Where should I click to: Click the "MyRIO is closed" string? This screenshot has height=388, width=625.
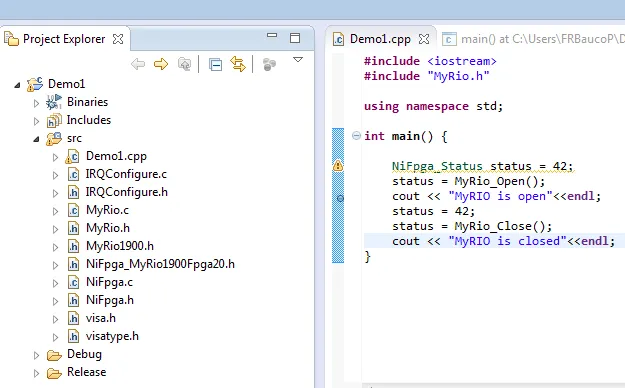(x=507, y=241)
